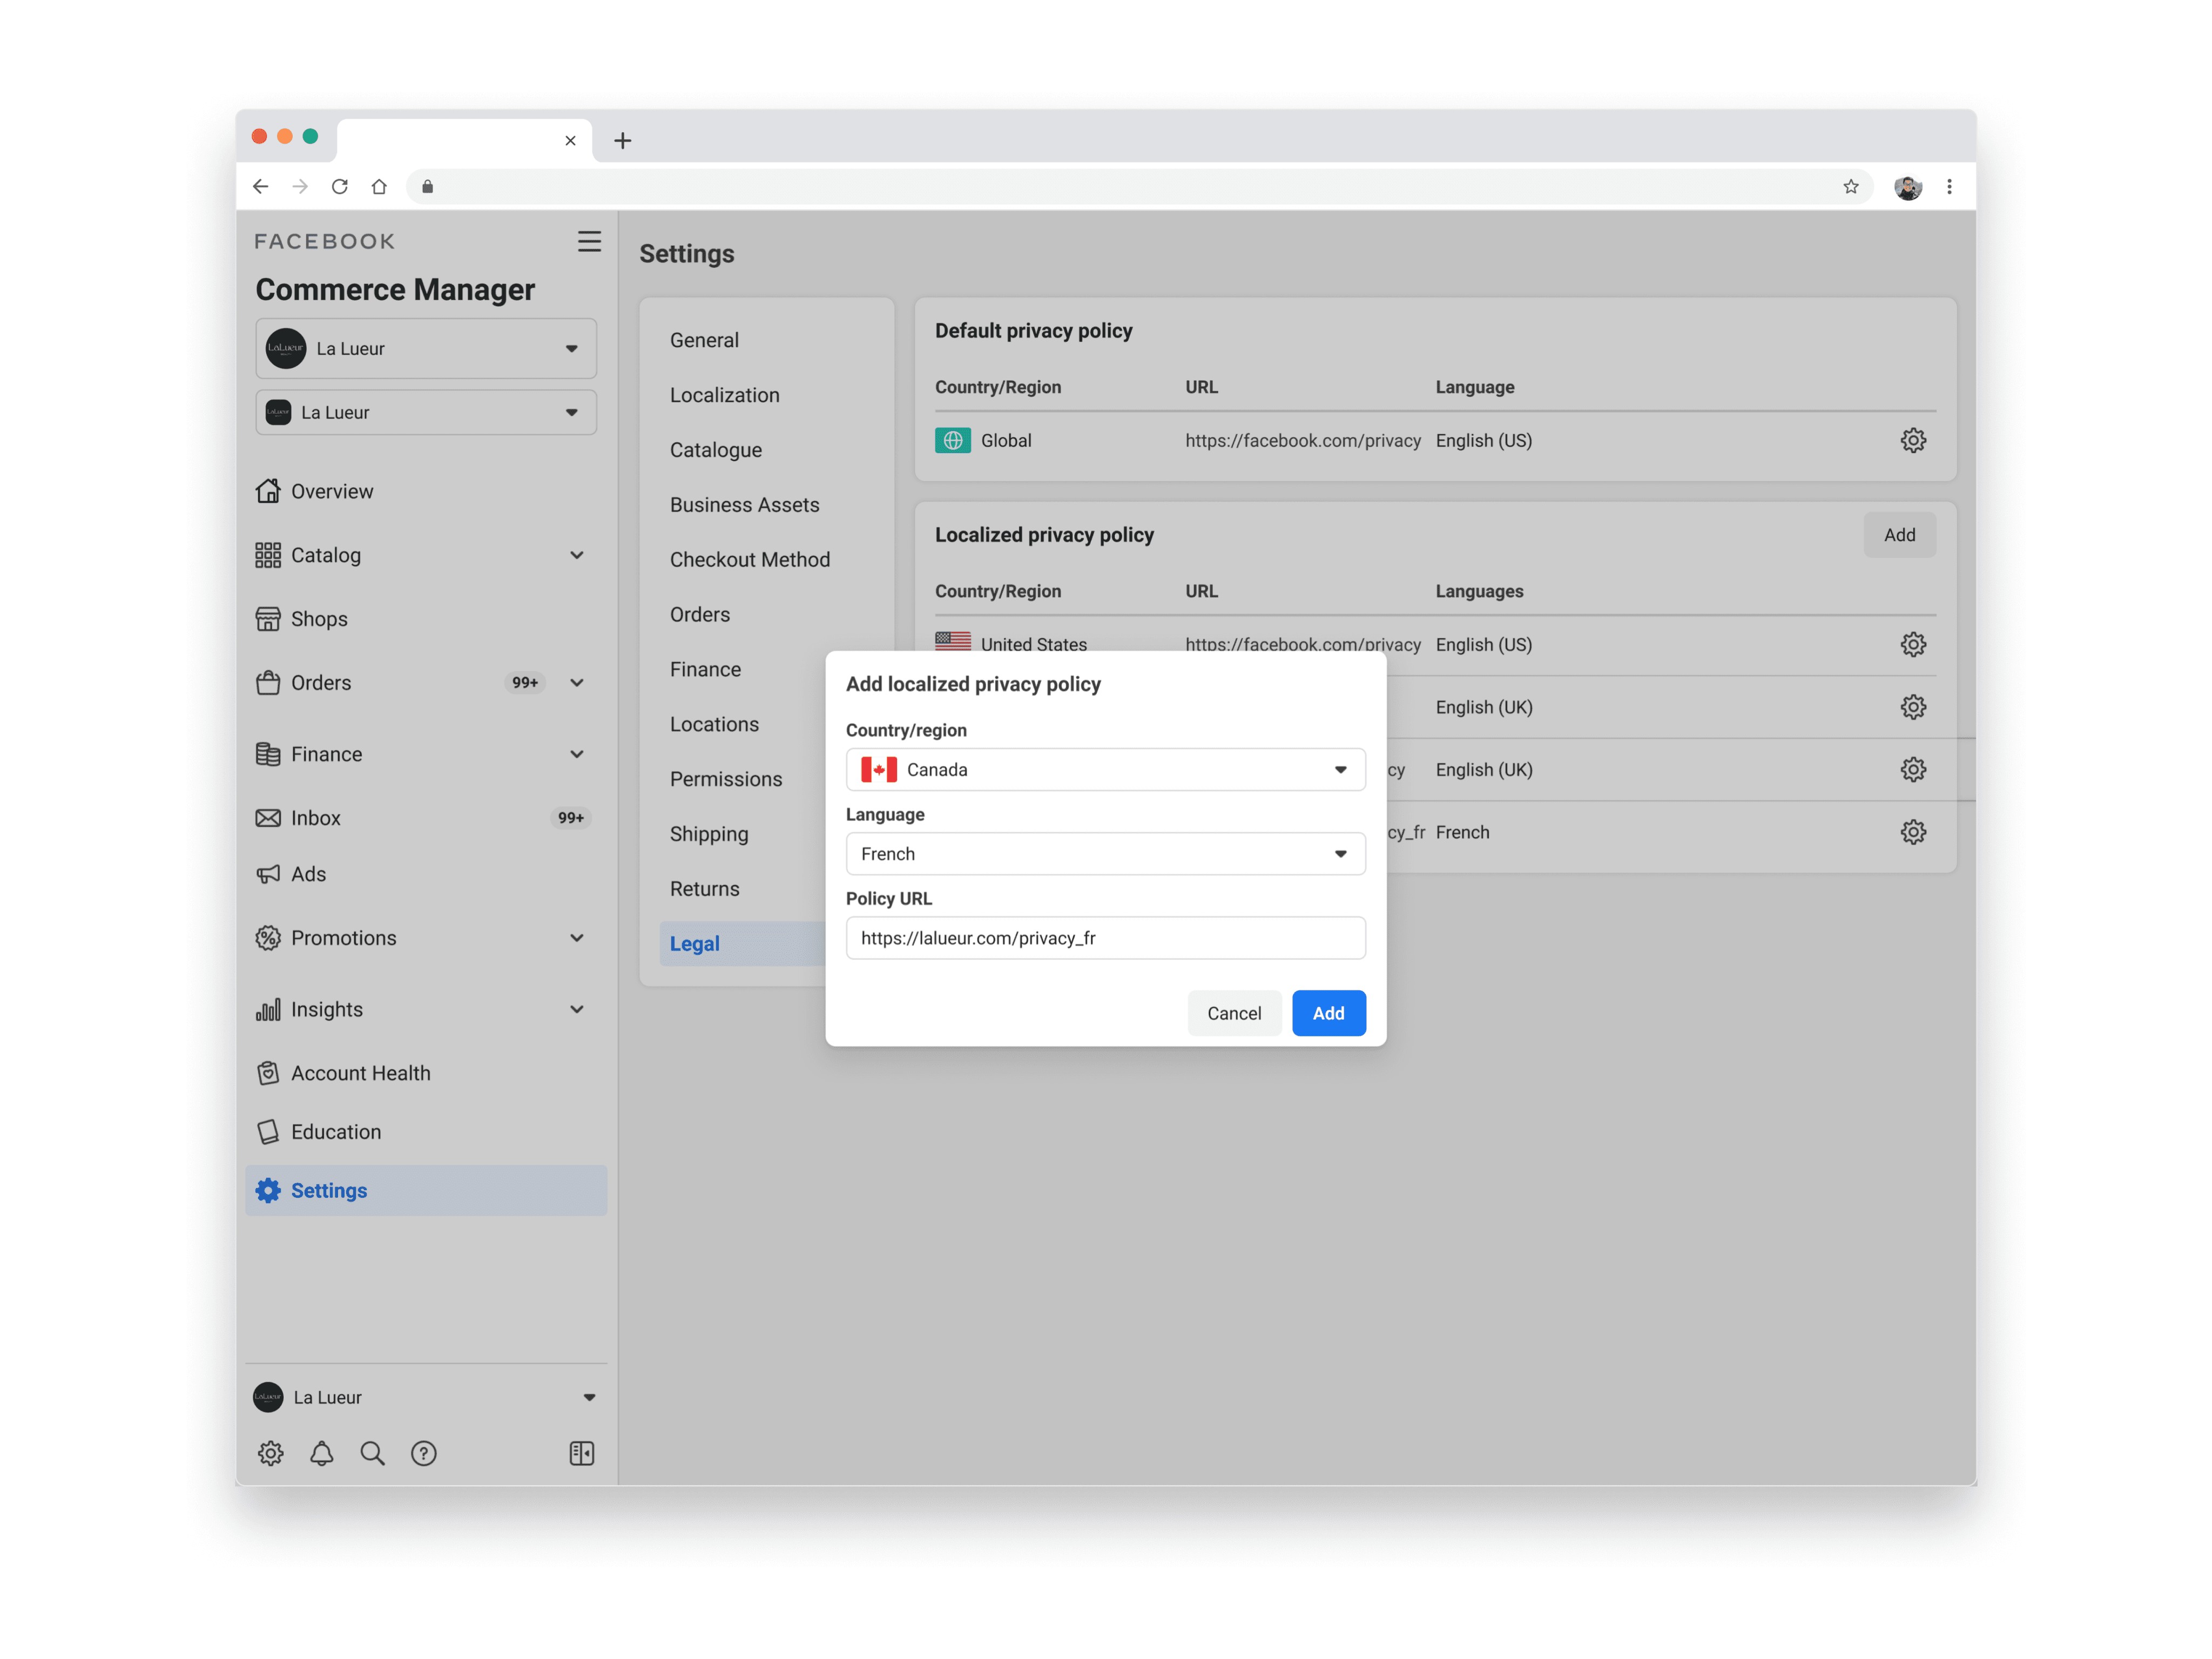2212x1659 pixels.
Task: Click the Policy URL input field
Action: [x=1105, y=938]
